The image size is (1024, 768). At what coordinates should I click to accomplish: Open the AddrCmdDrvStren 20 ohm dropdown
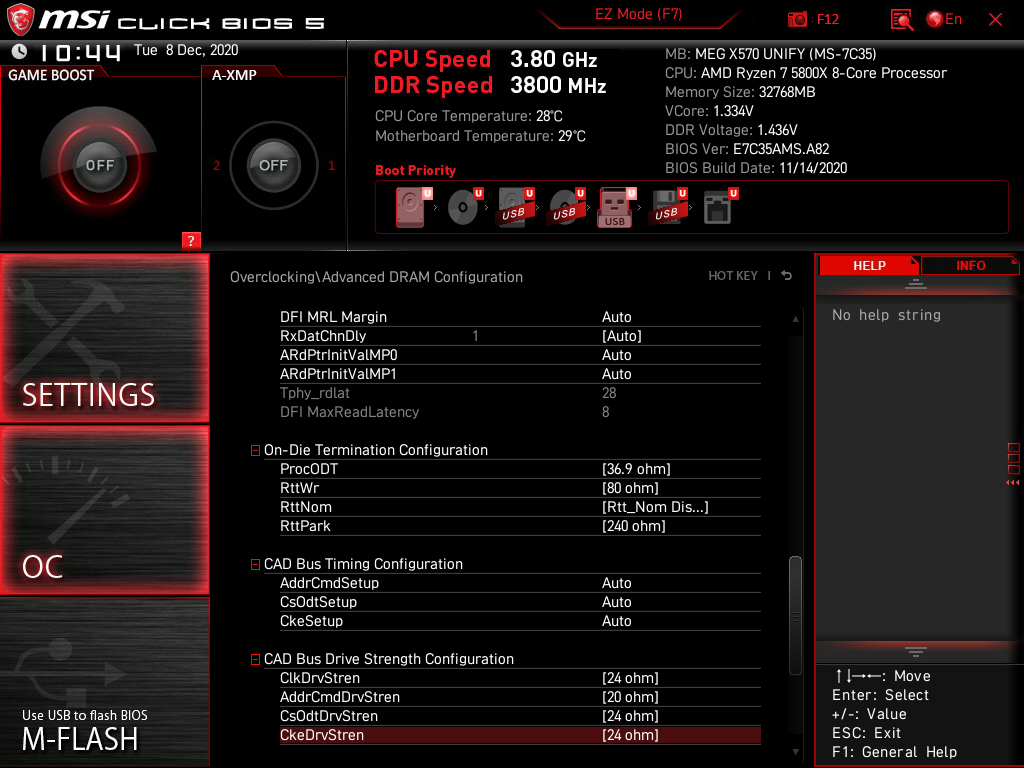point(630,697)
